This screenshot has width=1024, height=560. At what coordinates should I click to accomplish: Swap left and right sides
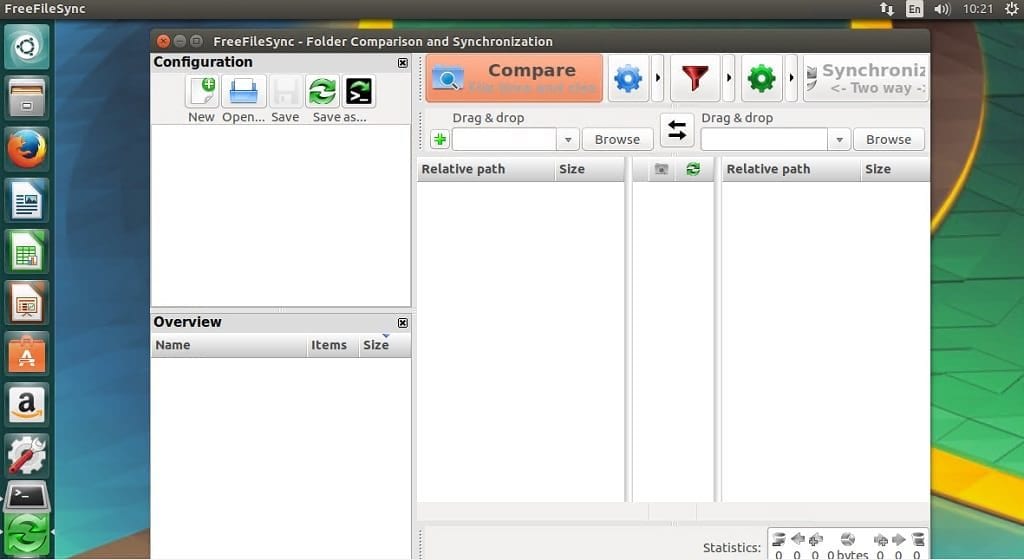[677, 131]
